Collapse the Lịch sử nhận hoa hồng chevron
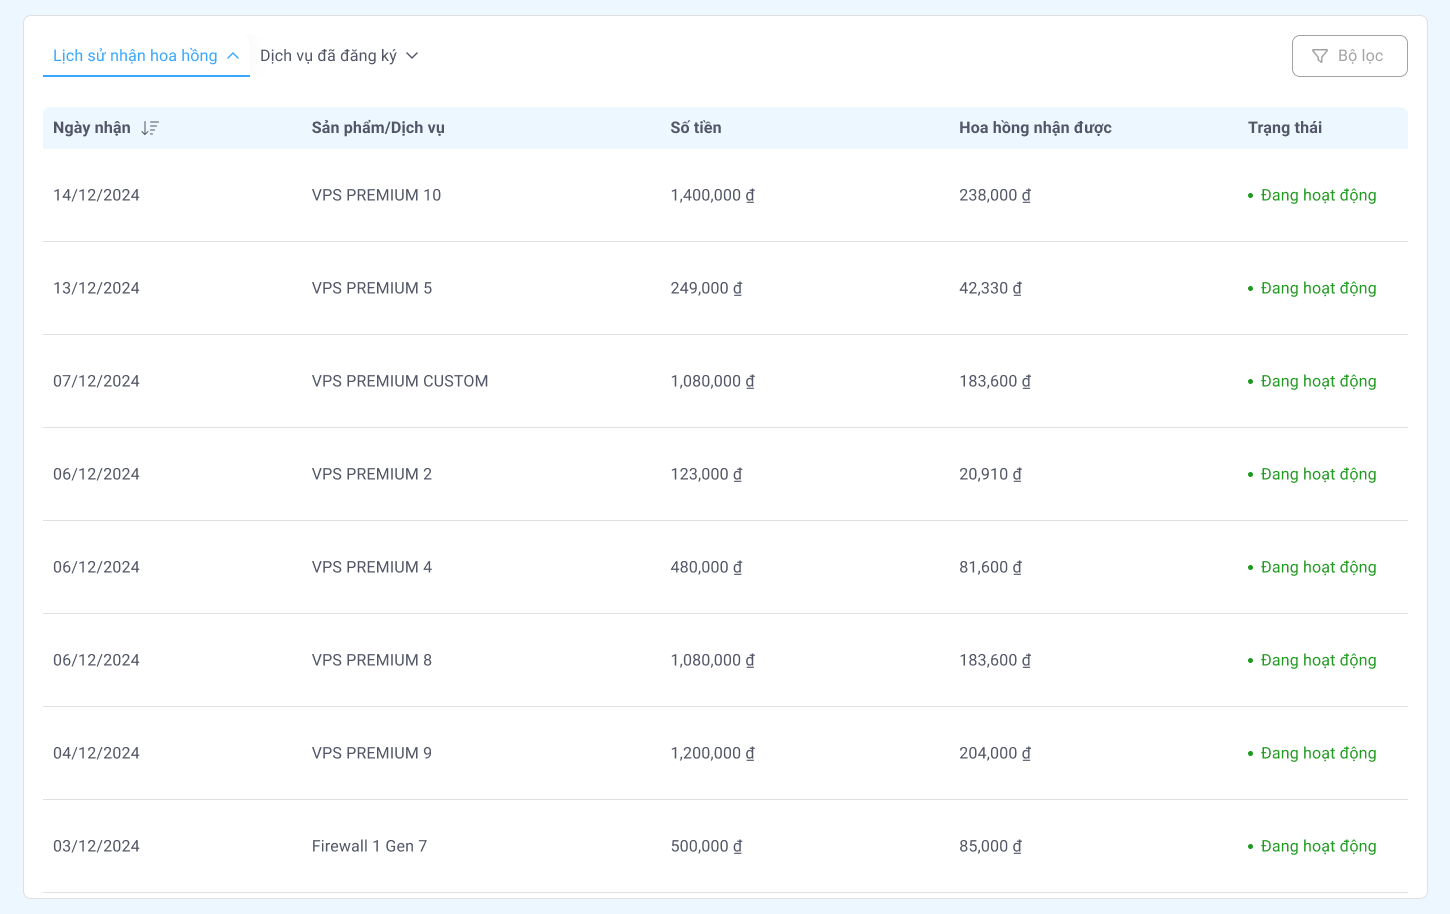This screenshot has height=914, width=1450. [x=233, y=56]
